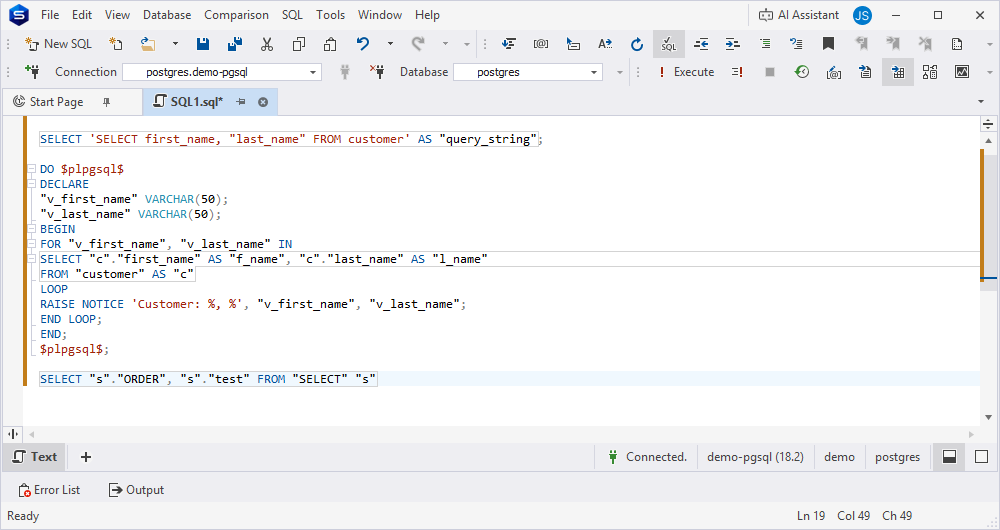Click the execute current statement icon

coord(737,72)
